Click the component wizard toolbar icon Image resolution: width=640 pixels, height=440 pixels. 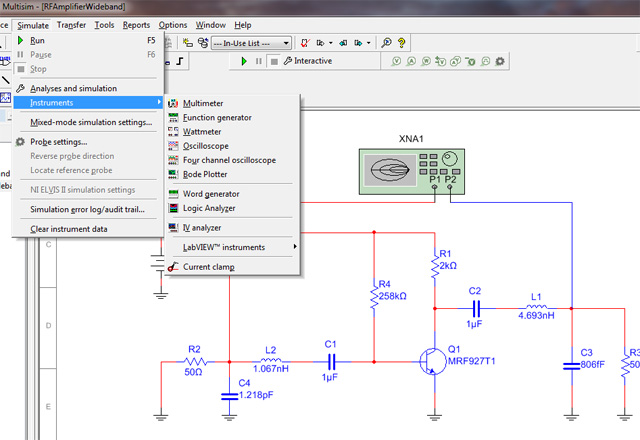(187, 42)
